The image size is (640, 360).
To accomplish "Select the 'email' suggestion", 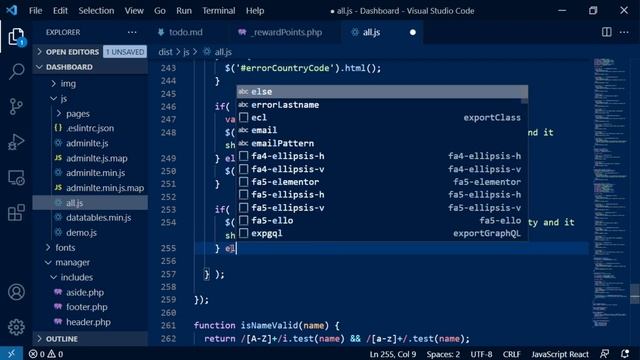I will (382, 130).
